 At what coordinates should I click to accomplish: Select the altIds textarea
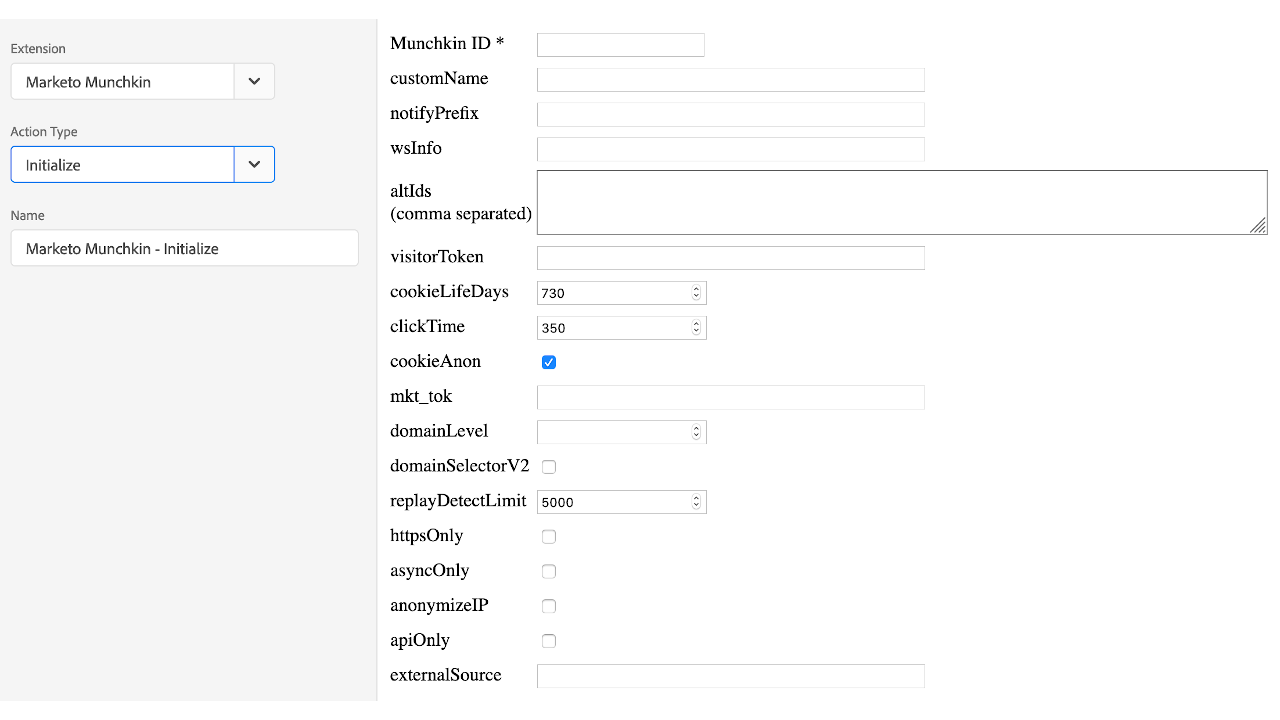[902, 202]
